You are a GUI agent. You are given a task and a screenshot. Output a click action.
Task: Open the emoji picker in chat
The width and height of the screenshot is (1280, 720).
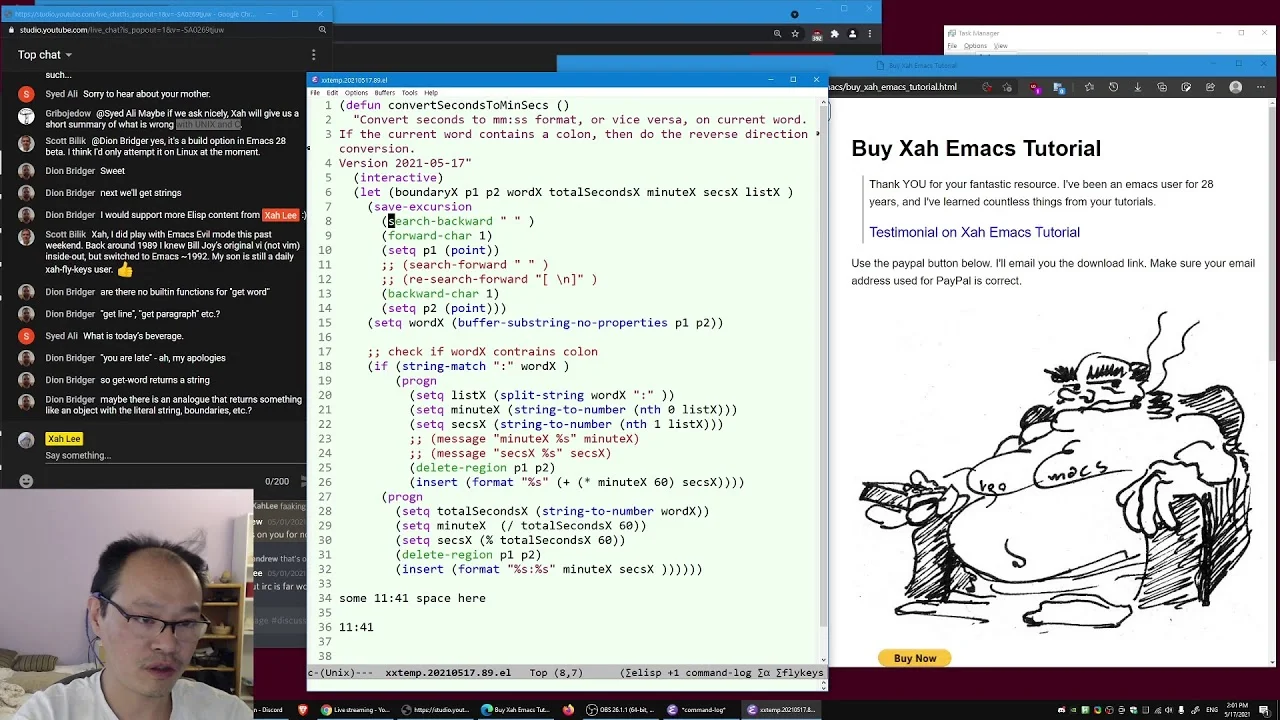pyautogui.click(x=26, y=481)
